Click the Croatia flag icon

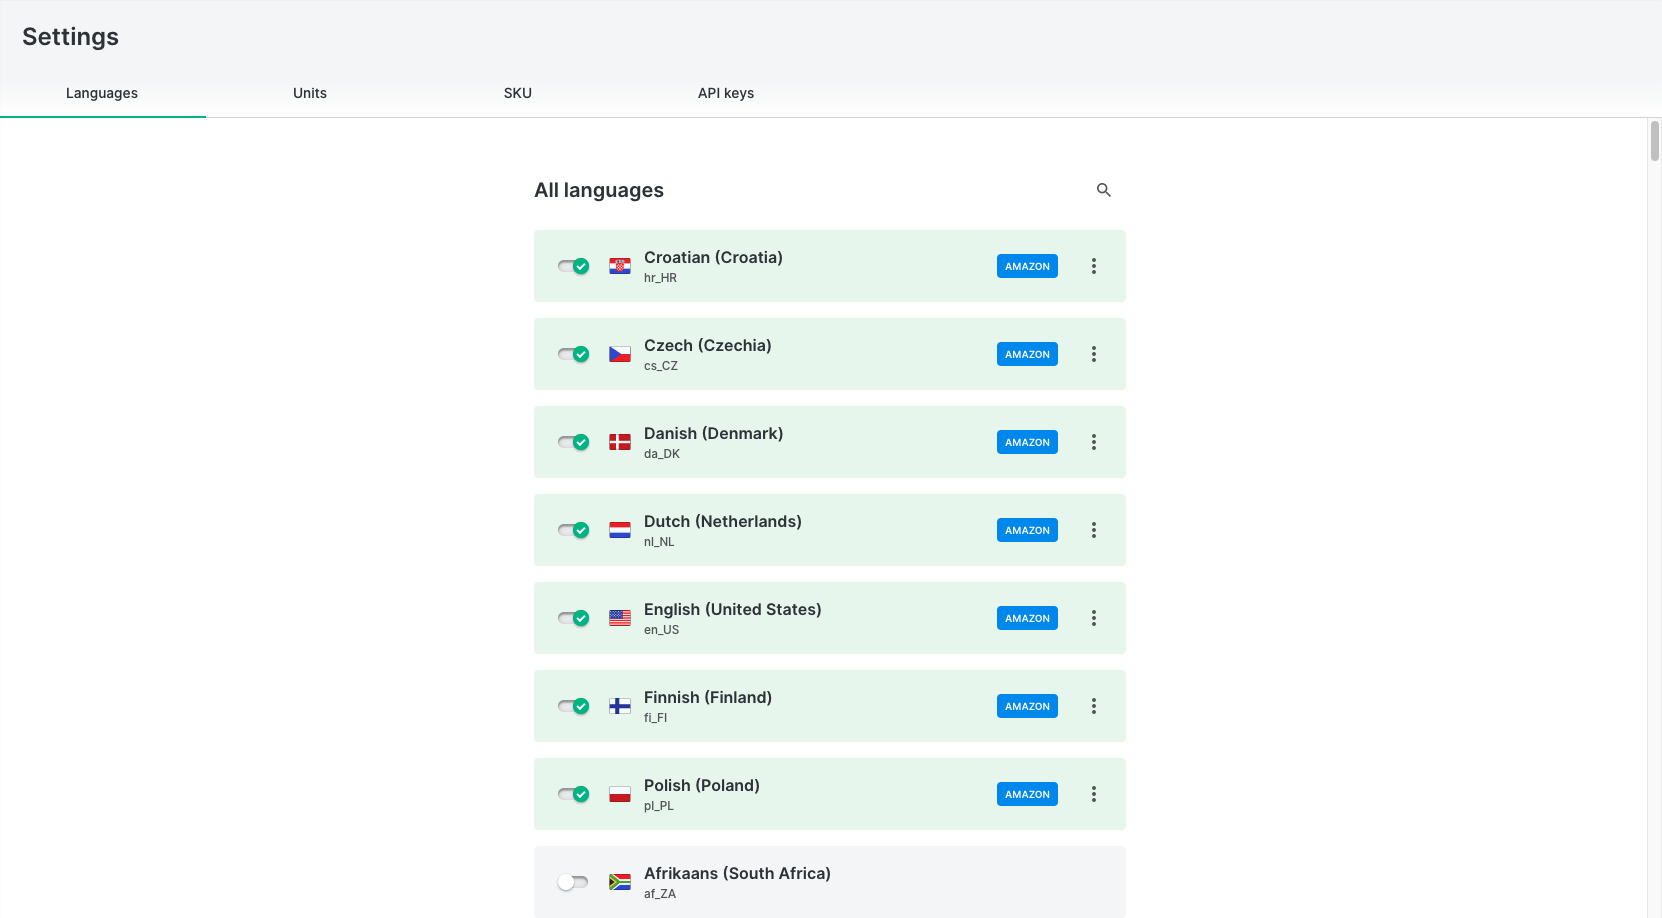[620, 266]
